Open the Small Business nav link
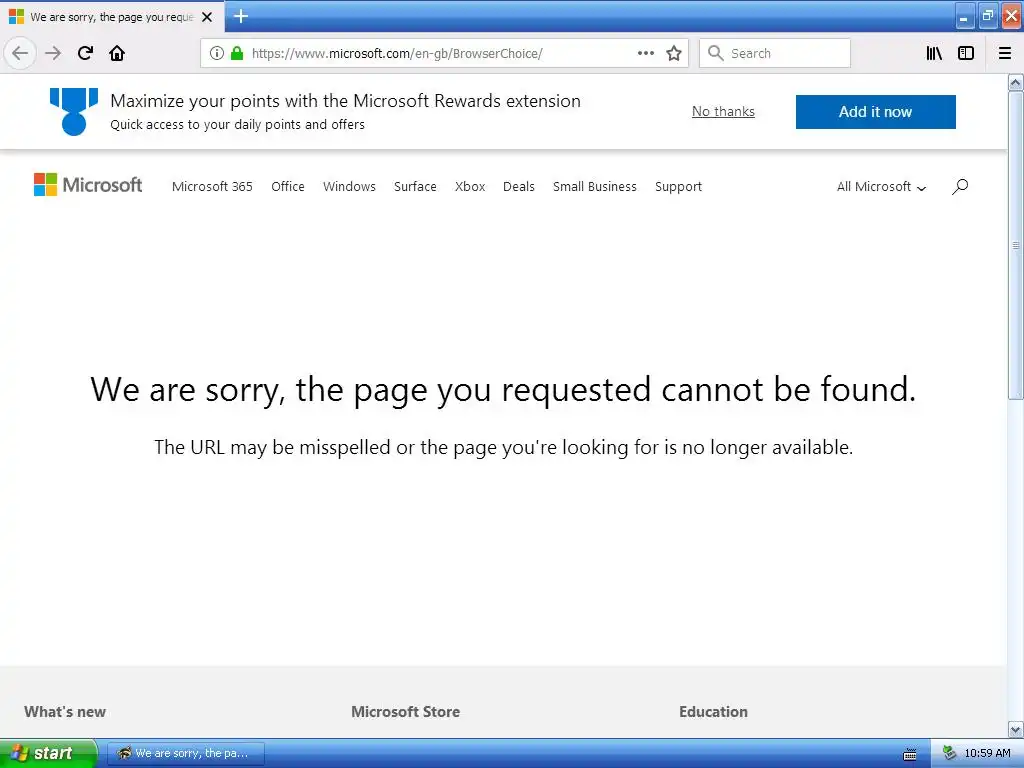1024x768 pixels. (595, 187)
